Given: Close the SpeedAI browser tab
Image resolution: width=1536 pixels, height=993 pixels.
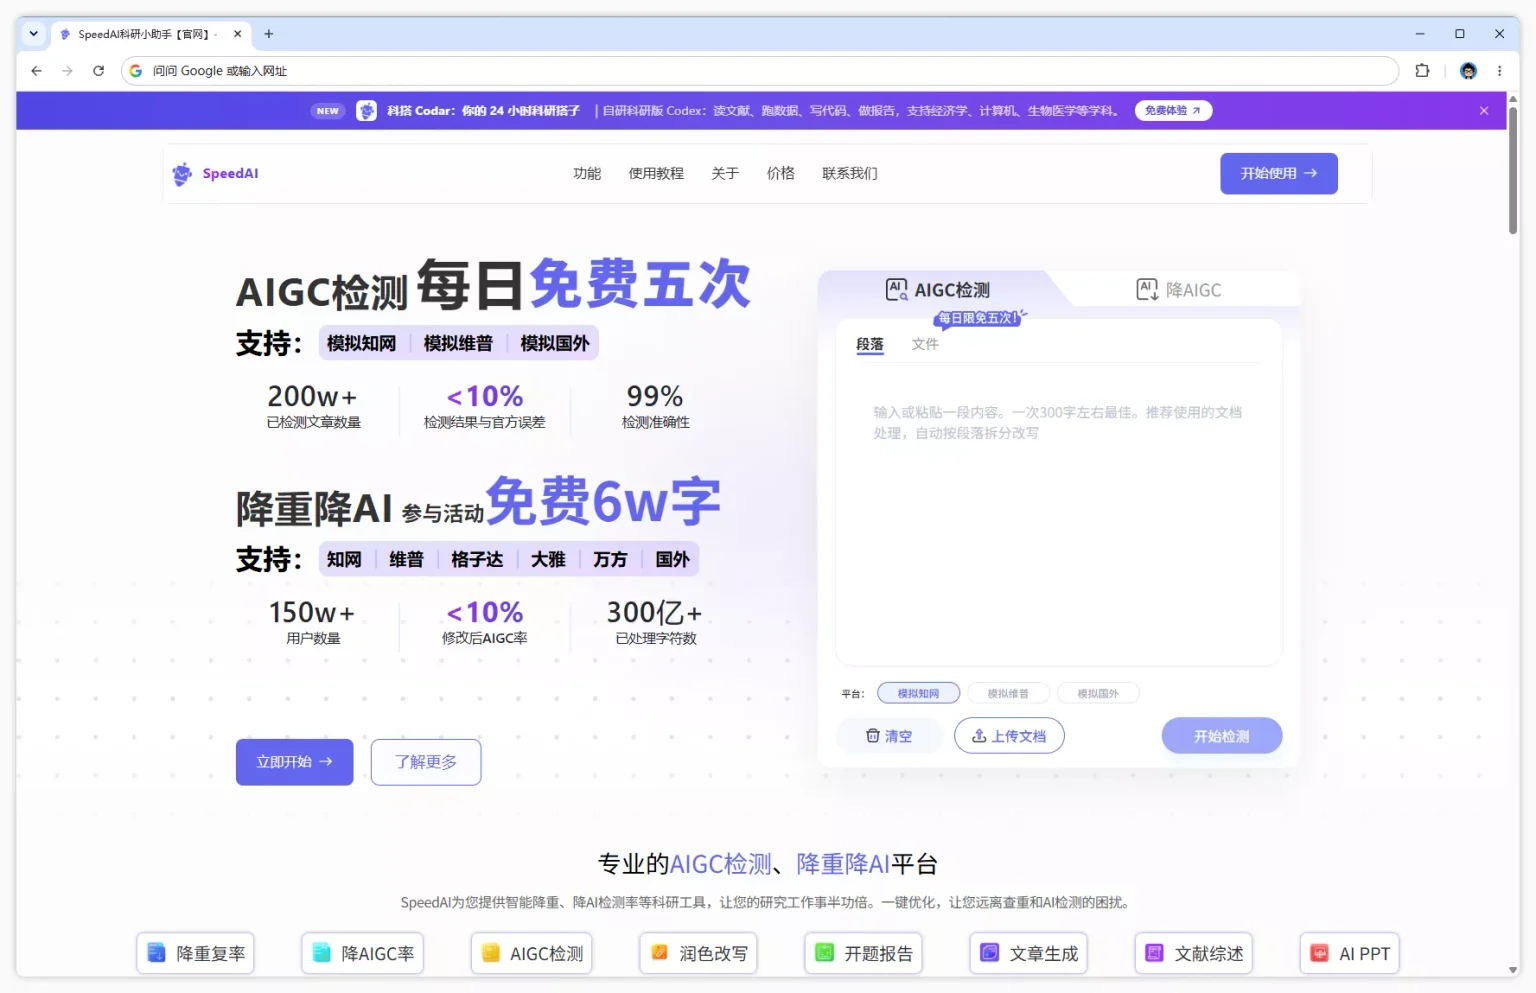Looking at the screenshot, I should [x=237, y=34].
